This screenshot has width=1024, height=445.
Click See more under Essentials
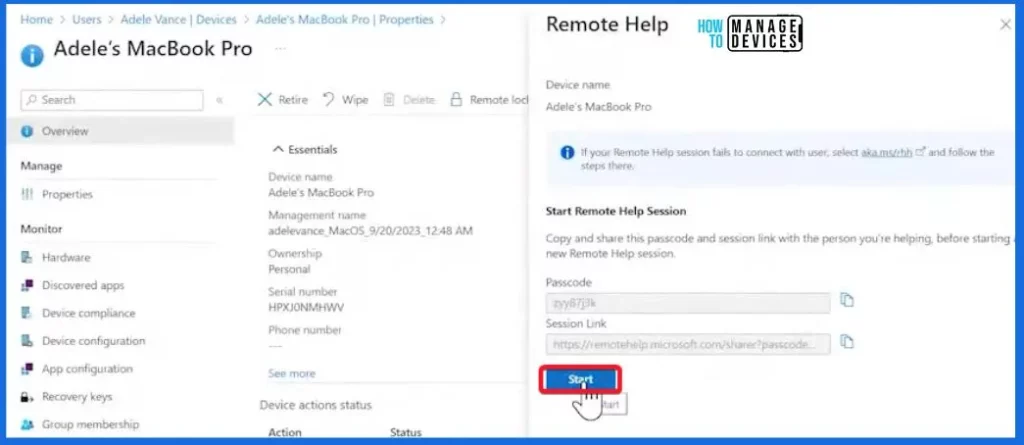[x=291, y=374]
